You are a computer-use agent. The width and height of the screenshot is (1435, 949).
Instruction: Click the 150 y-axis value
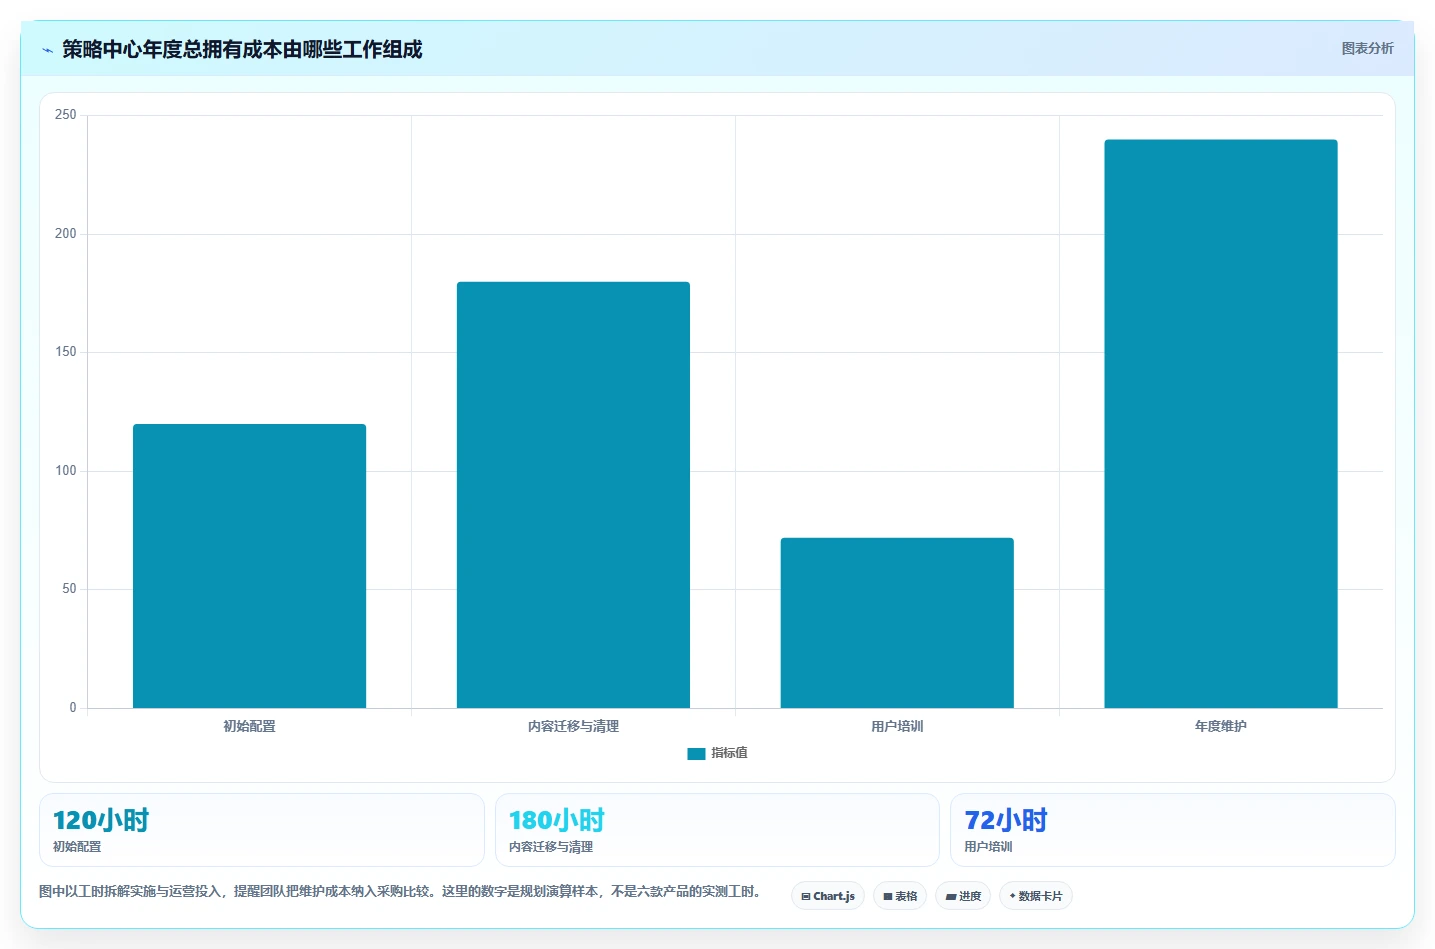[66, 352]
